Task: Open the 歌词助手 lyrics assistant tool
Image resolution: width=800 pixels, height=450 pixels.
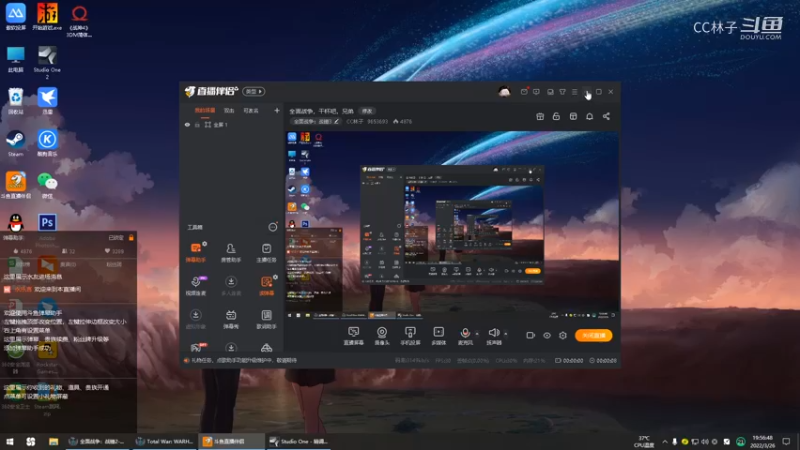Action: click(266, 319)
